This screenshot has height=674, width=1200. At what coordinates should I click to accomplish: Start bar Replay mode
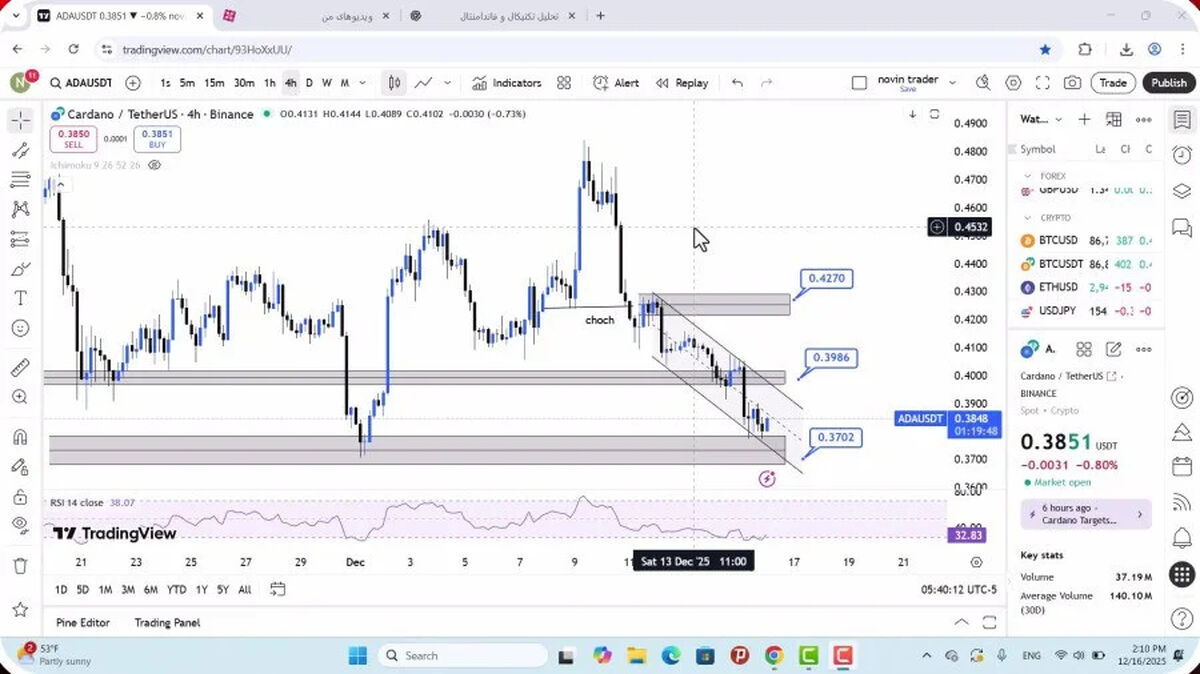coord(682,83)
